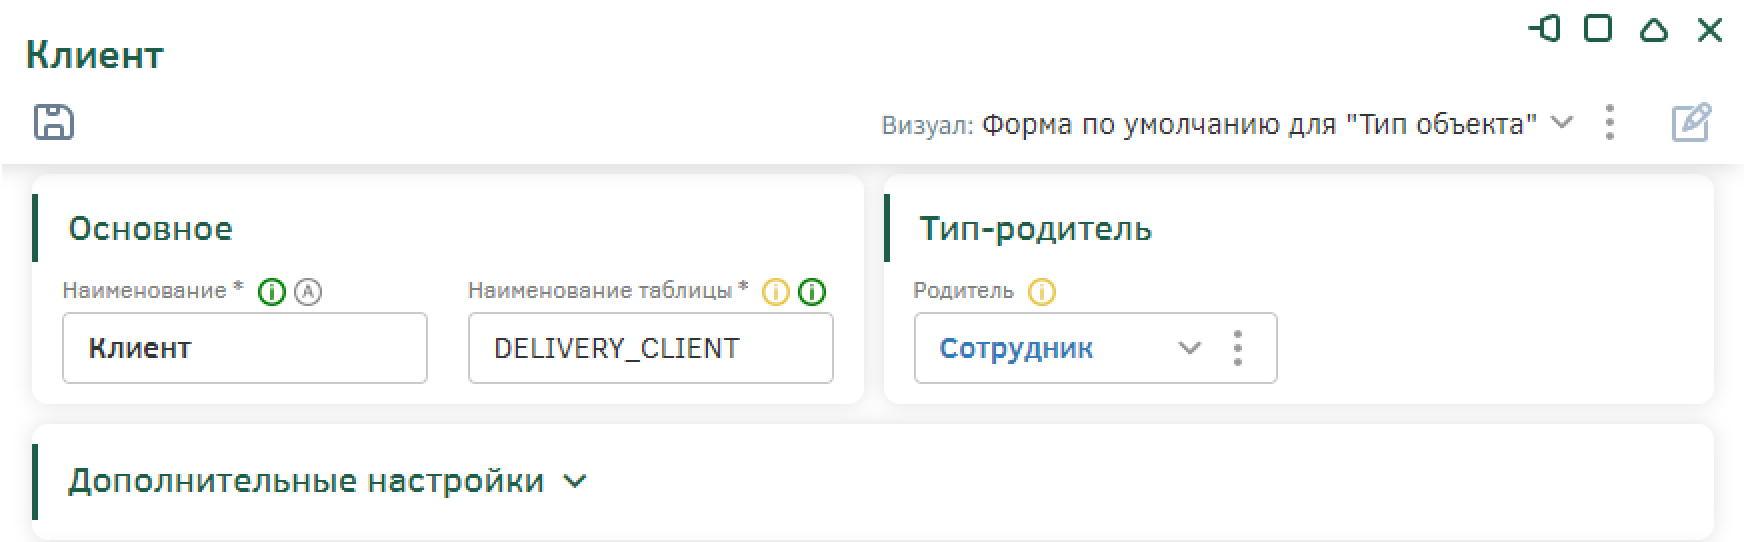The height and width of the screenshot is (542, 1748).
Task: Focus the Наименование field containing Клиент
Action: click(x=245, y=348)
